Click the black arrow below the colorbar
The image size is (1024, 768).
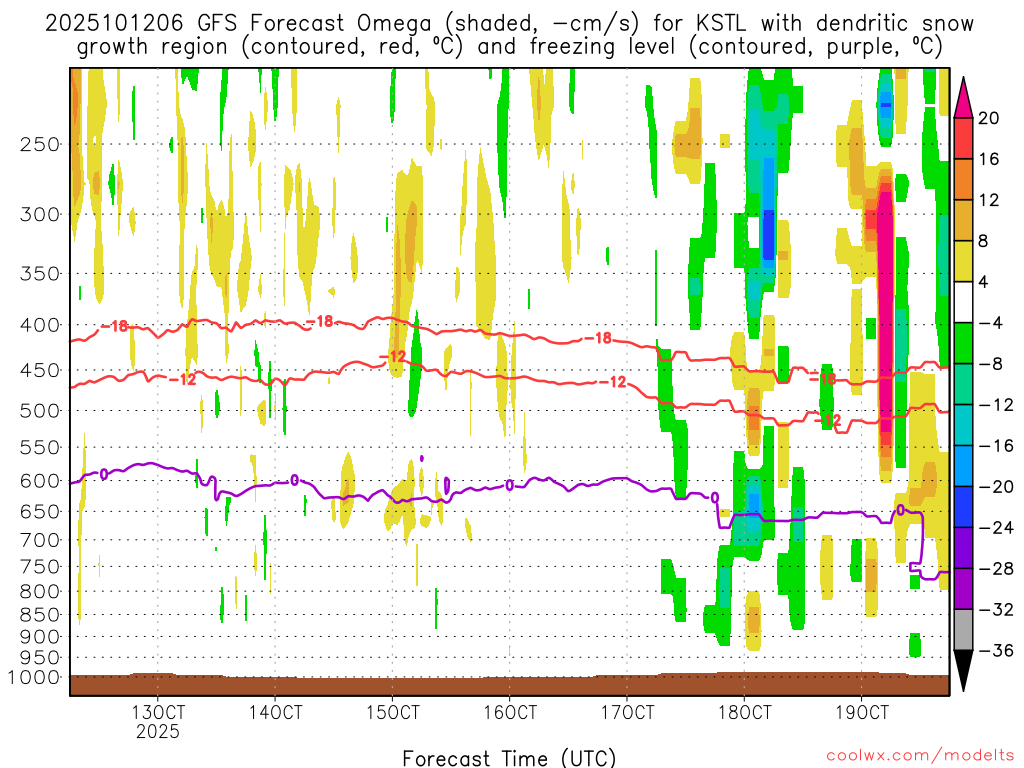click(x=964, y=670)
